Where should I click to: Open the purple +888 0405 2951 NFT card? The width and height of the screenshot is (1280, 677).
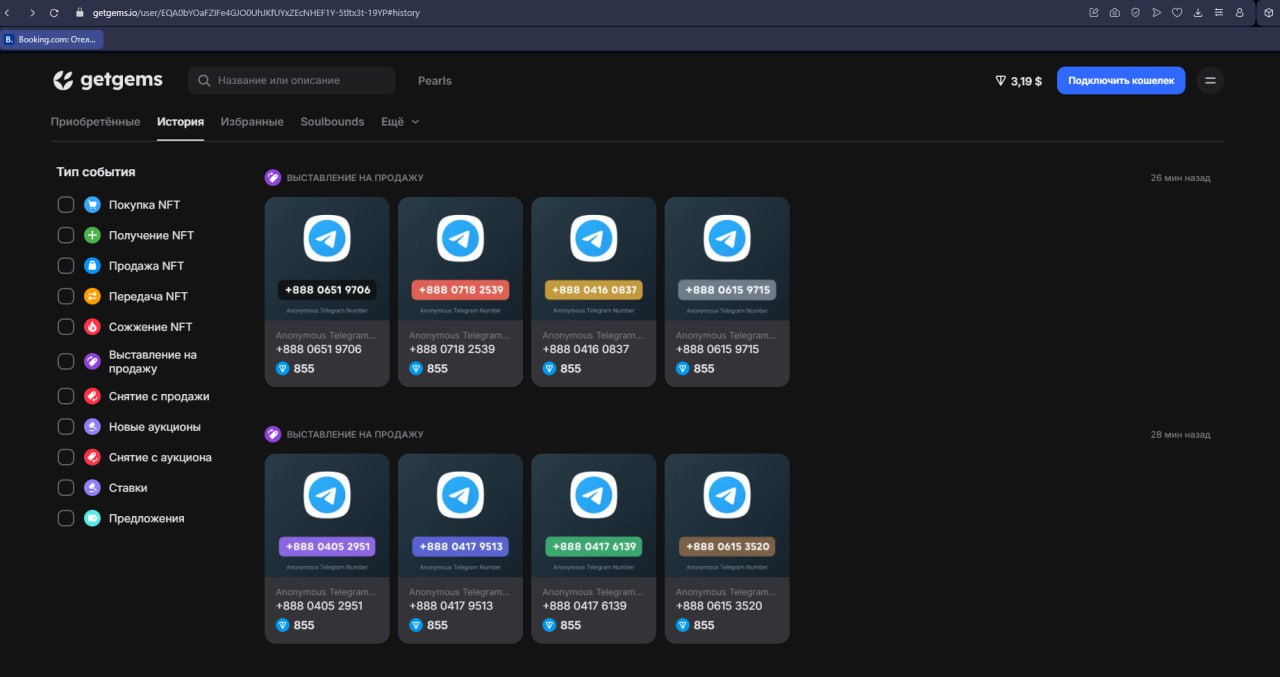coord(327,548)
